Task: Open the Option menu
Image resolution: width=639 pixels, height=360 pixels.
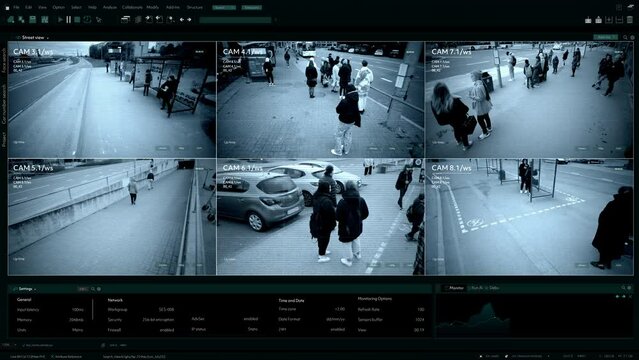Action: [58, 7]
